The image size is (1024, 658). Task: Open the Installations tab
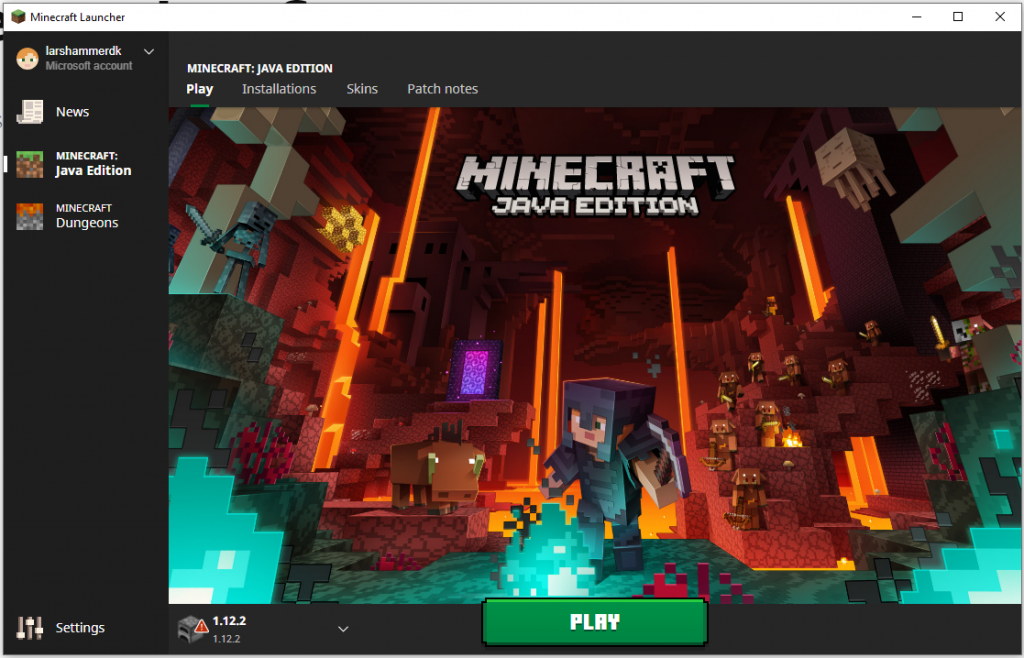pyautogui.click(x=279, y=89)
